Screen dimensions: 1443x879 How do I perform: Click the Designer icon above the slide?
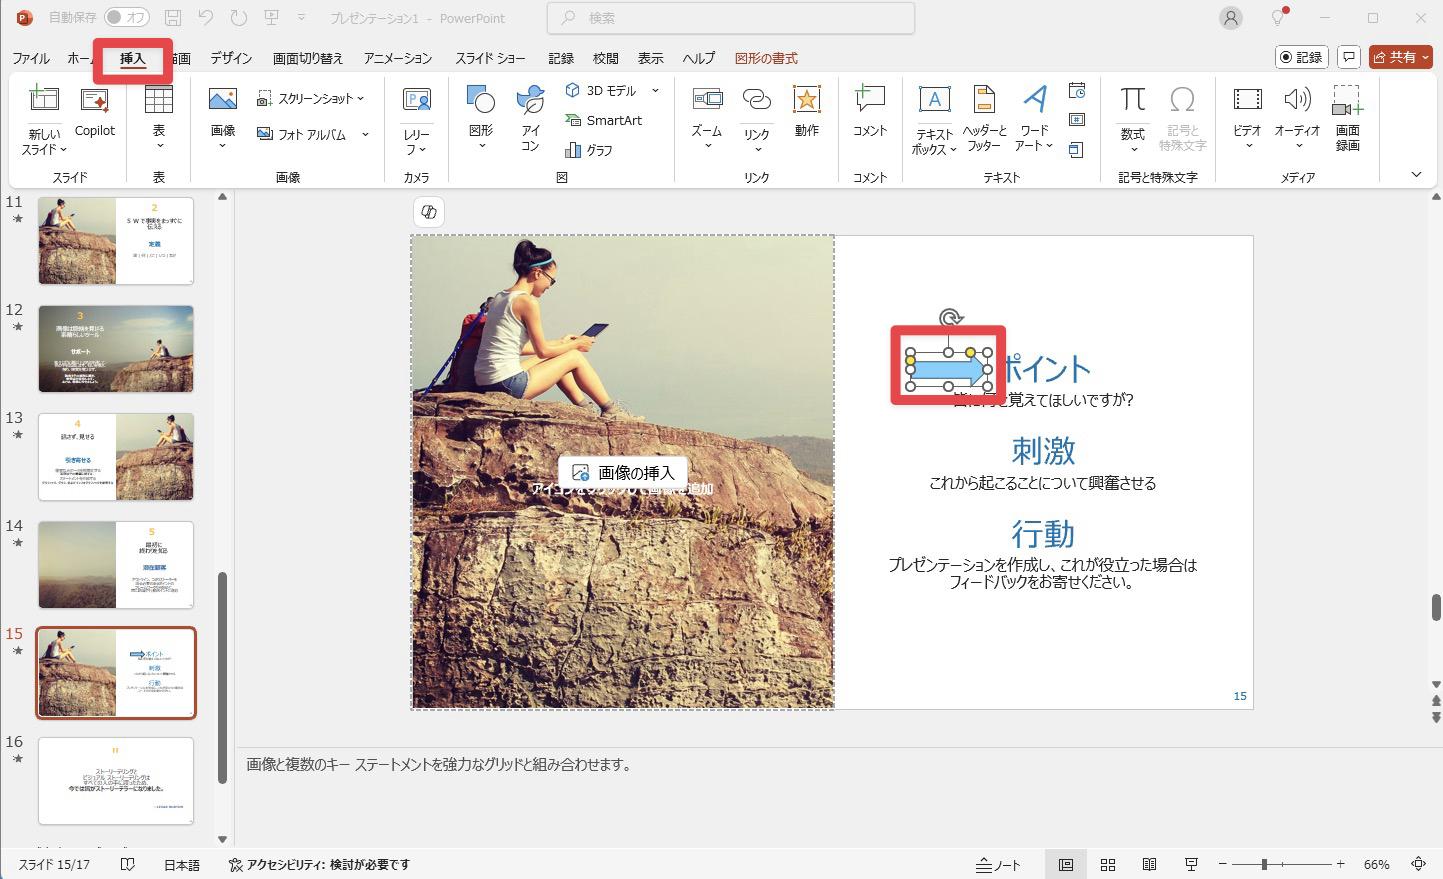pyautogui.click(x=429, y=212)
